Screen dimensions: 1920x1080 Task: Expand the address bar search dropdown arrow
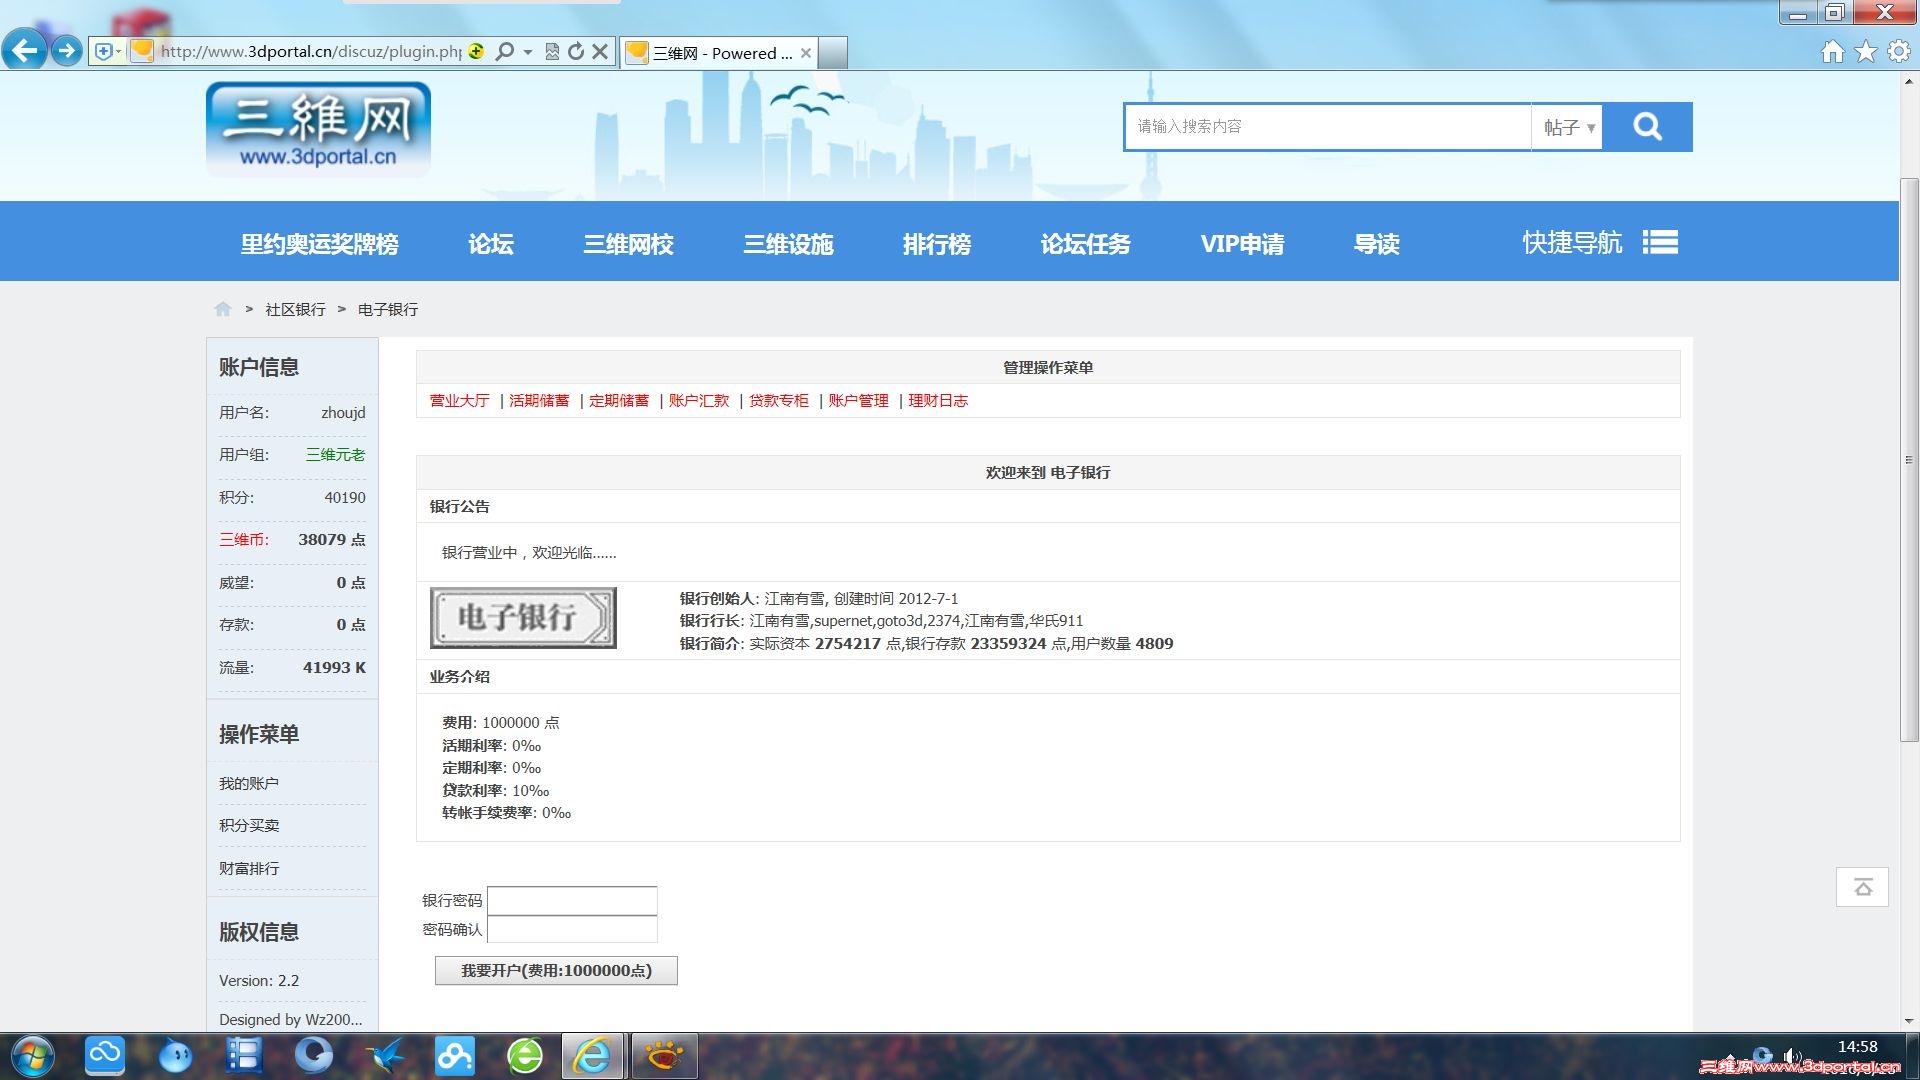pos(528,51)
